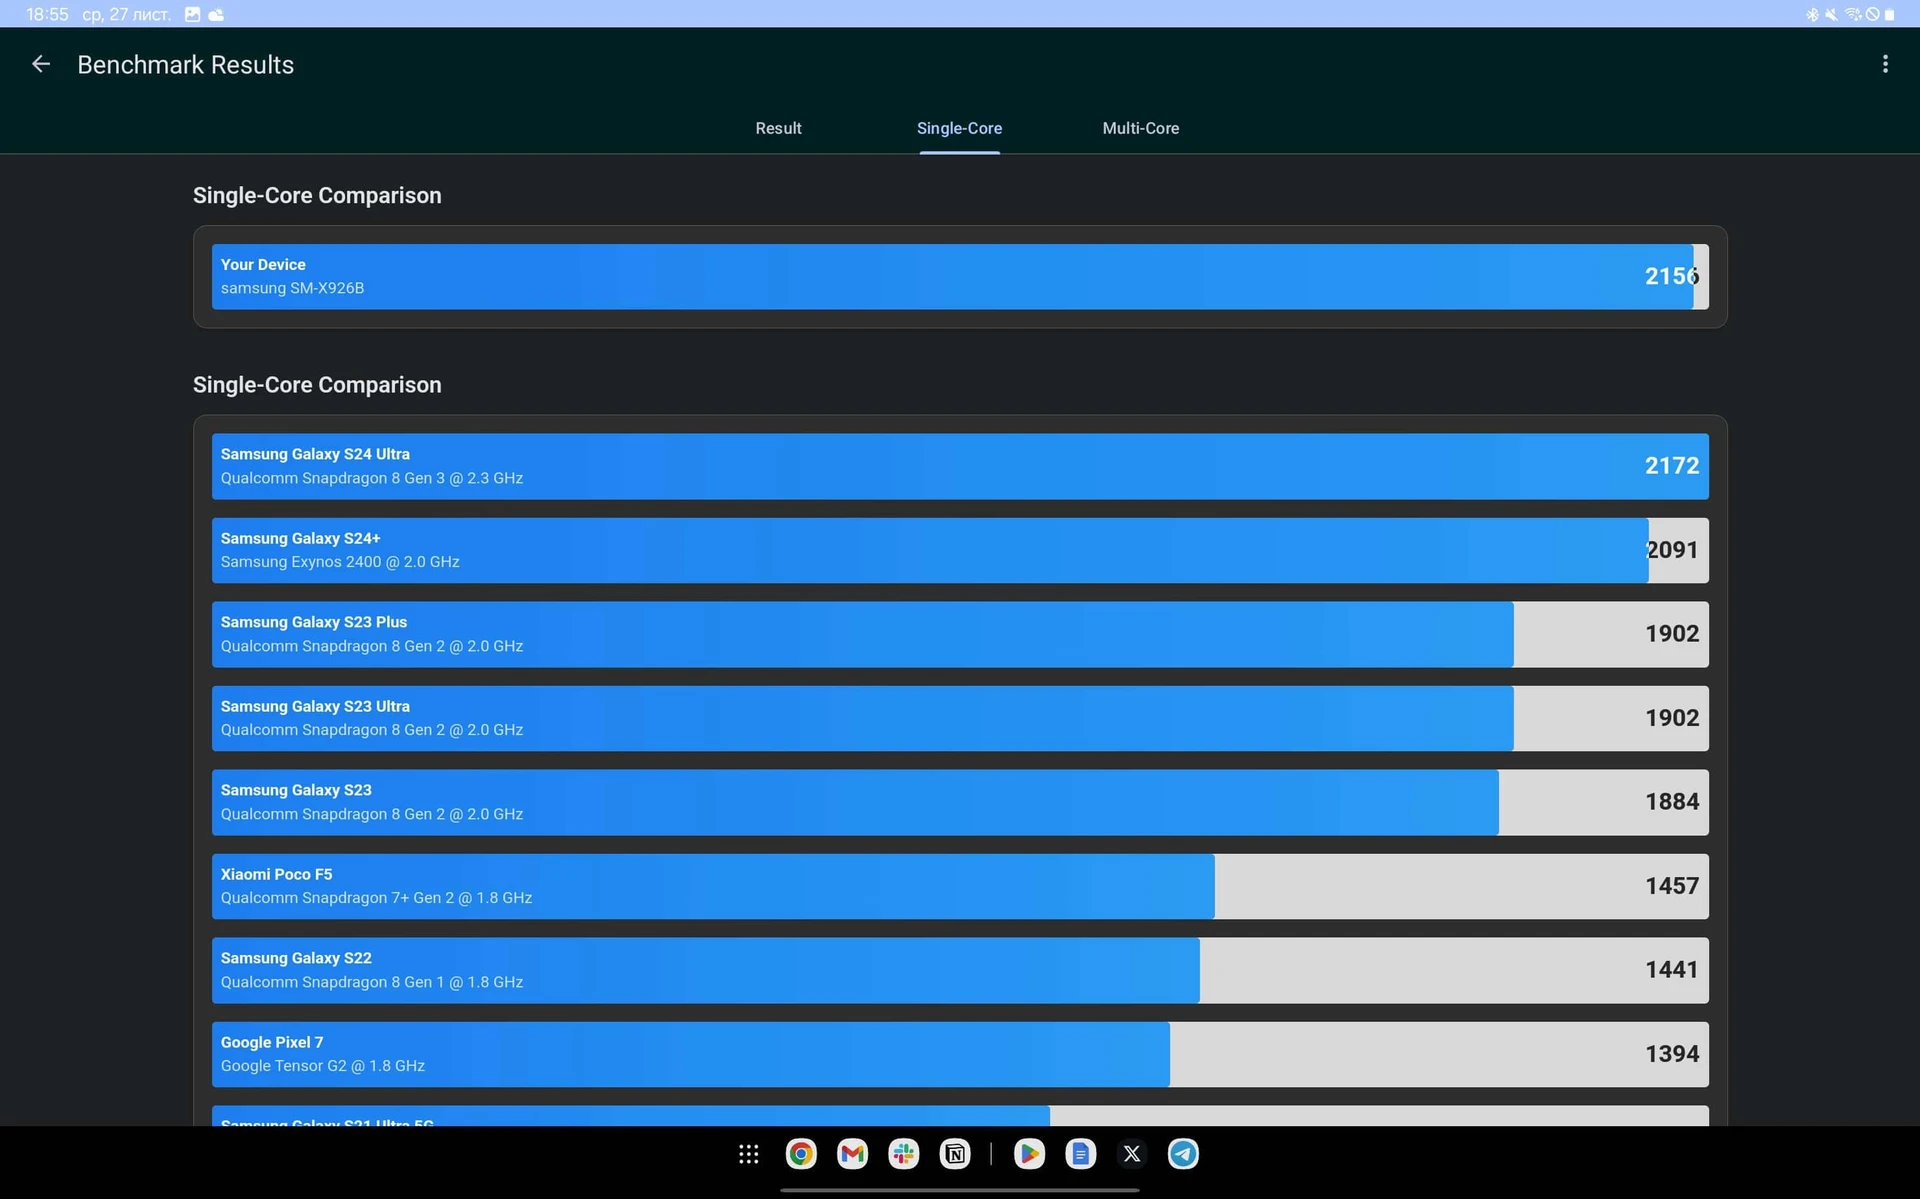This screenshot has width=1920, height=1199.
Task: Open Google Play Store from taskbar
Action: [1028, 1154]
